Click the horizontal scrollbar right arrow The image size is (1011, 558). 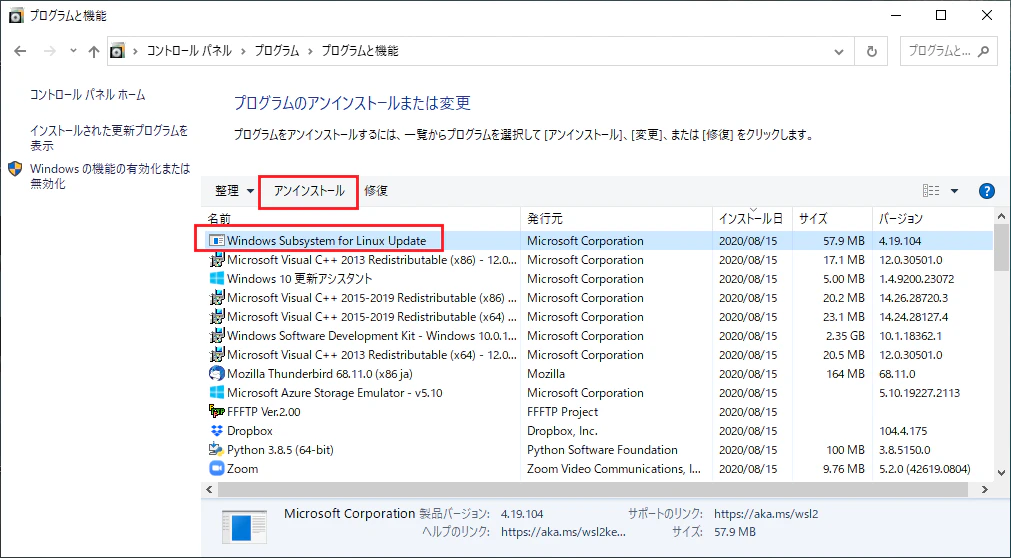(x=985, y=490)
